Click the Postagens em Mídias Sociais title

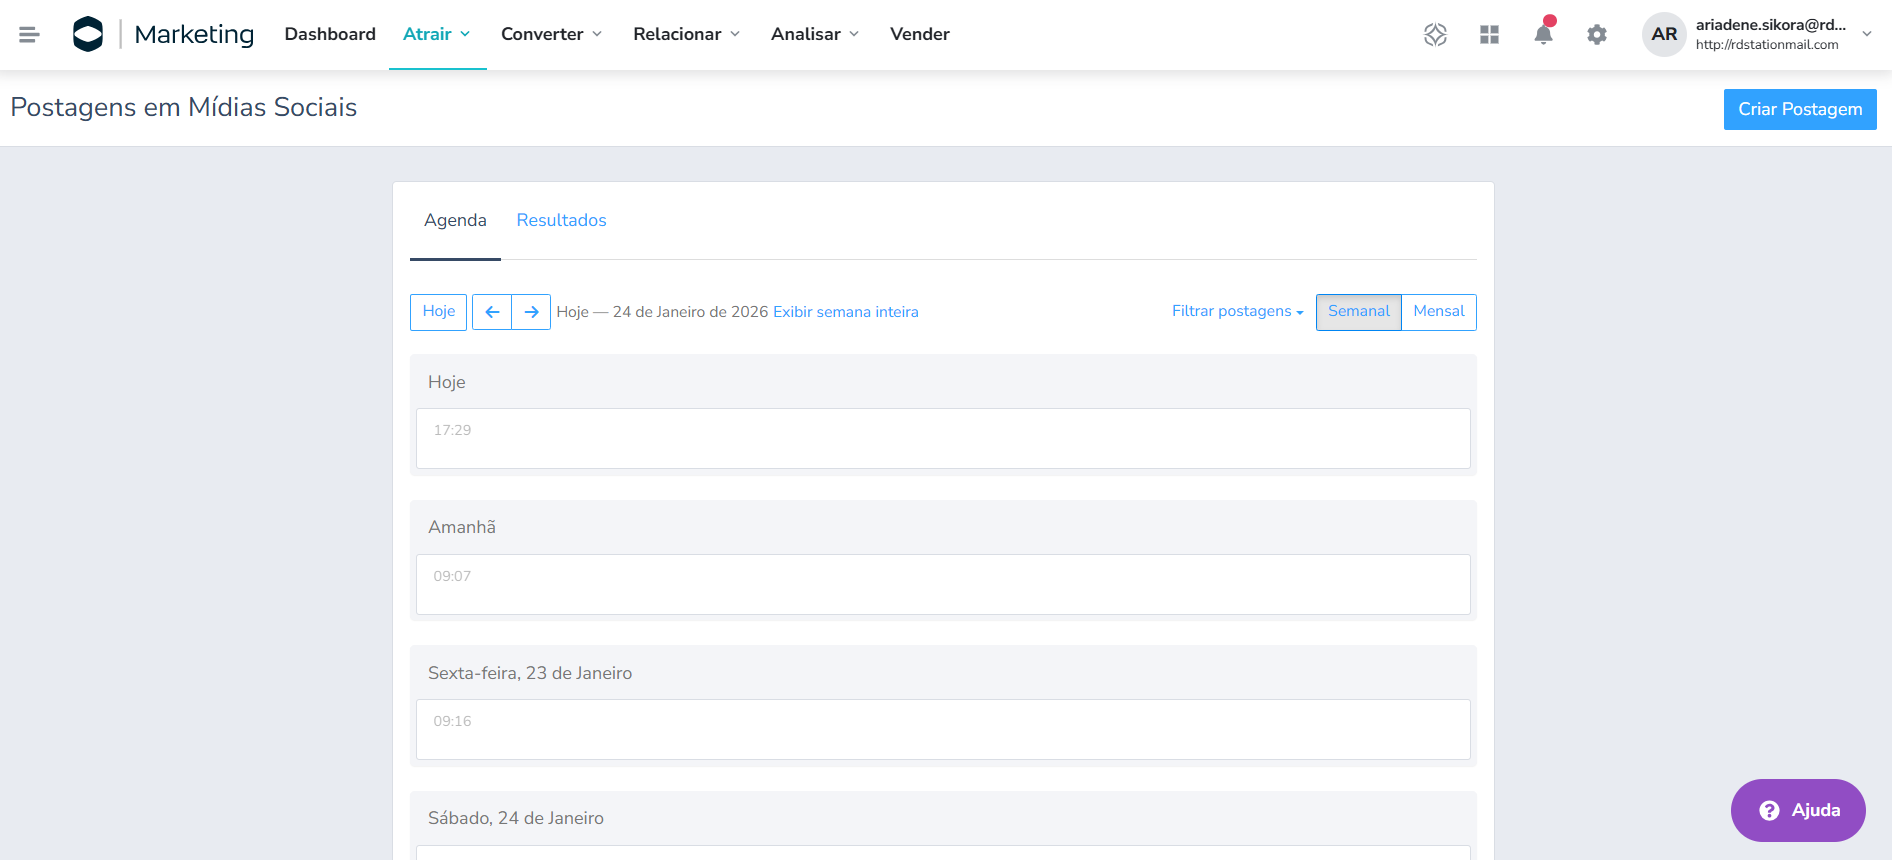tap(184, 107)
